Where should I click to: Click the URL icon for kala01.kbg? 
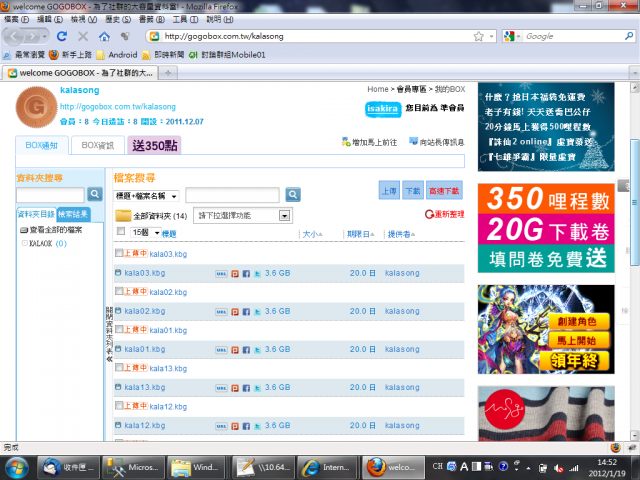[x=221, y=350]
